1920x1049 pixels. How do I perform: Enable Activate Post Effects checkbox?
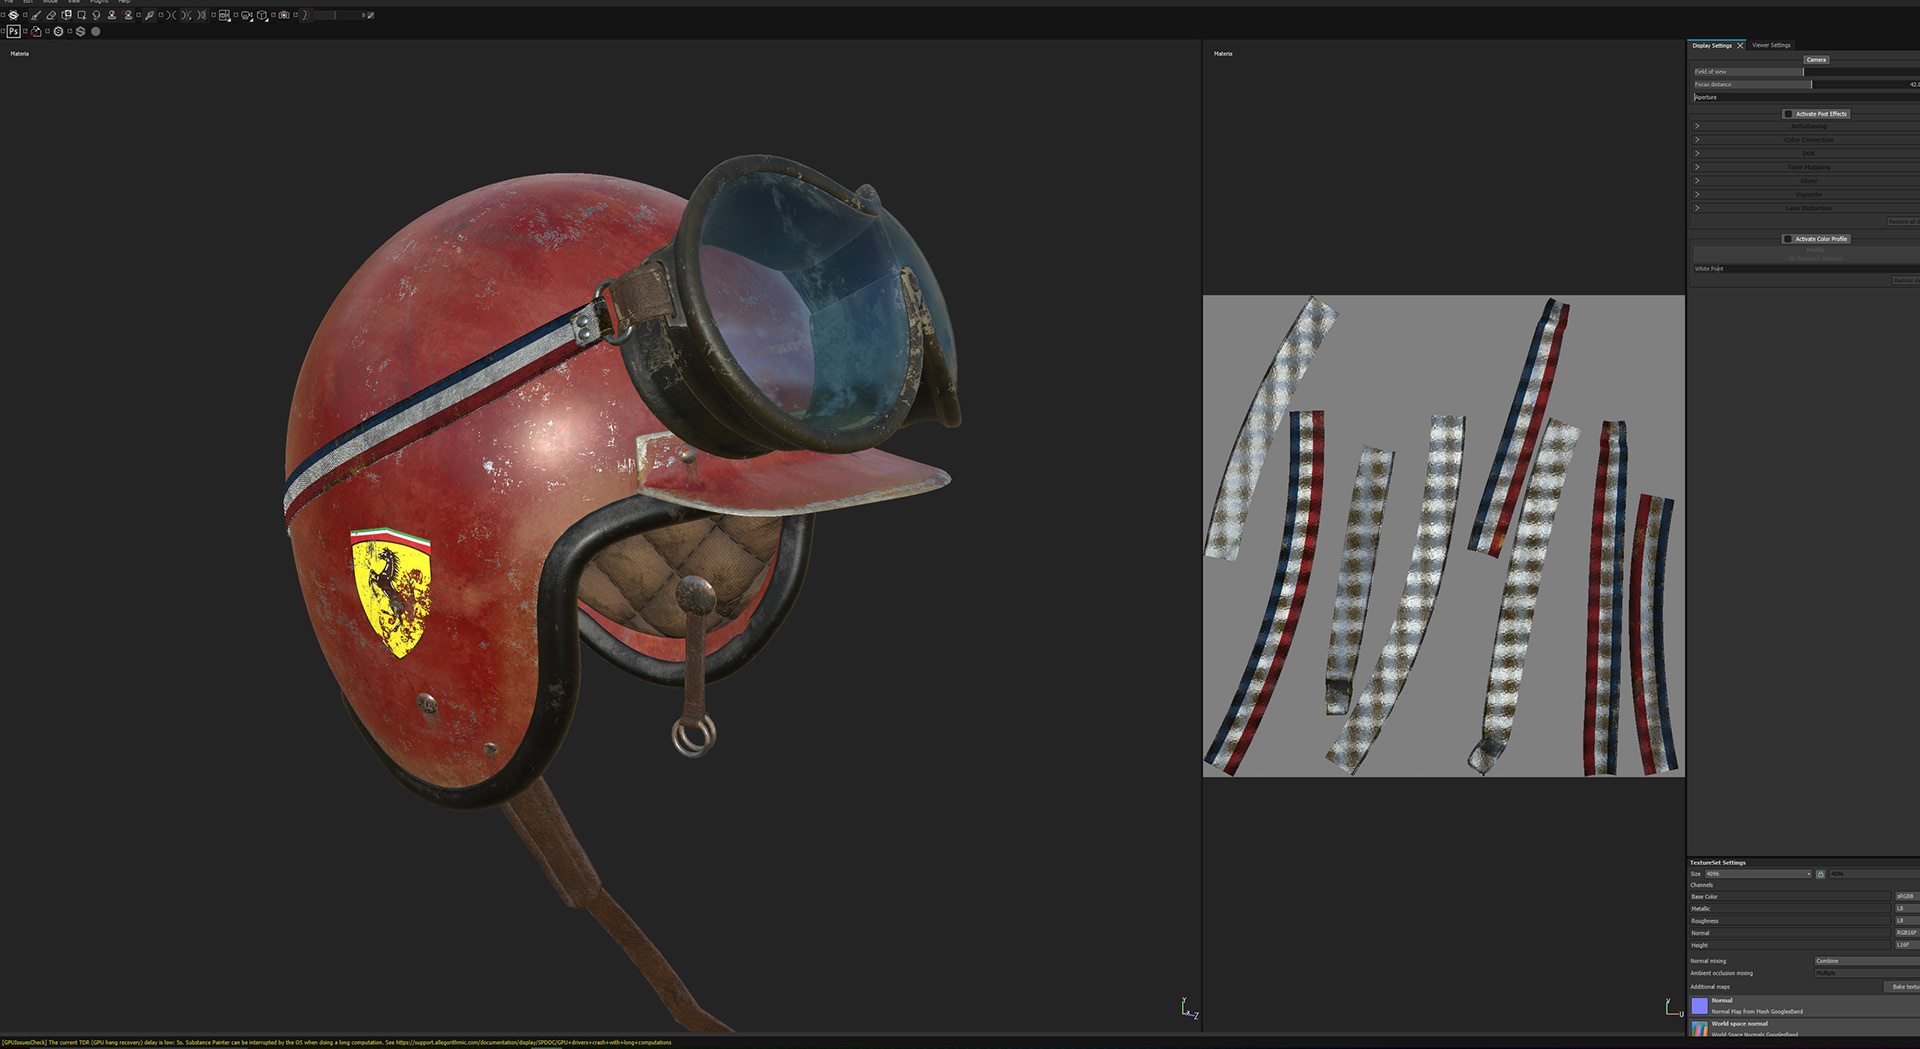(x=1788, y=114)
